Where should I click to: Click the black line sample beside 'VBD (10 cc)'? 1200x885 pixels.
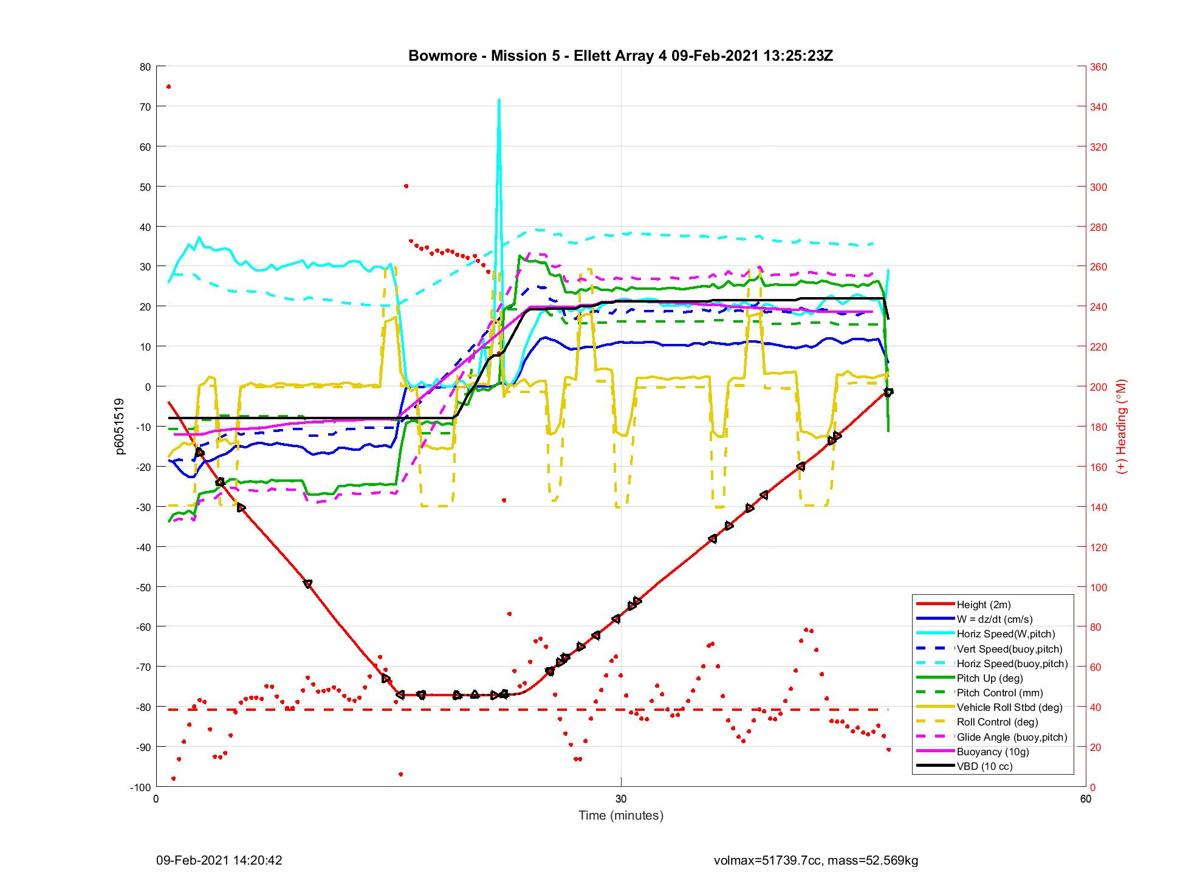click(x=934, y=766)
